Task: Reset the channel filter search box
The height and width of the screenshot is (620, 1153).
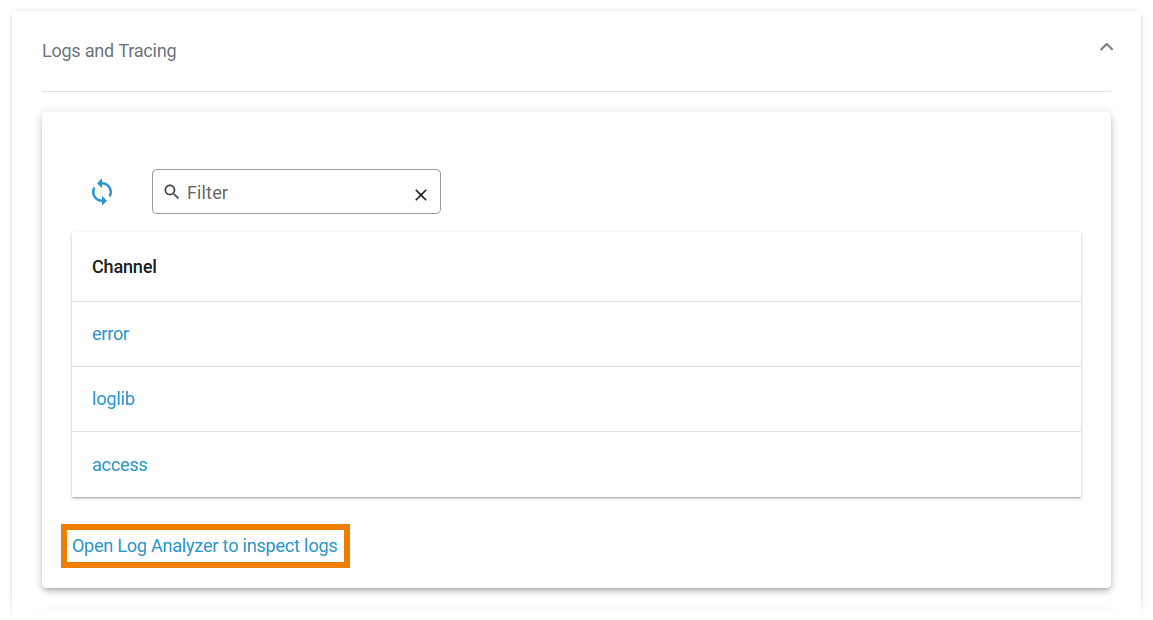Action: 421,195
